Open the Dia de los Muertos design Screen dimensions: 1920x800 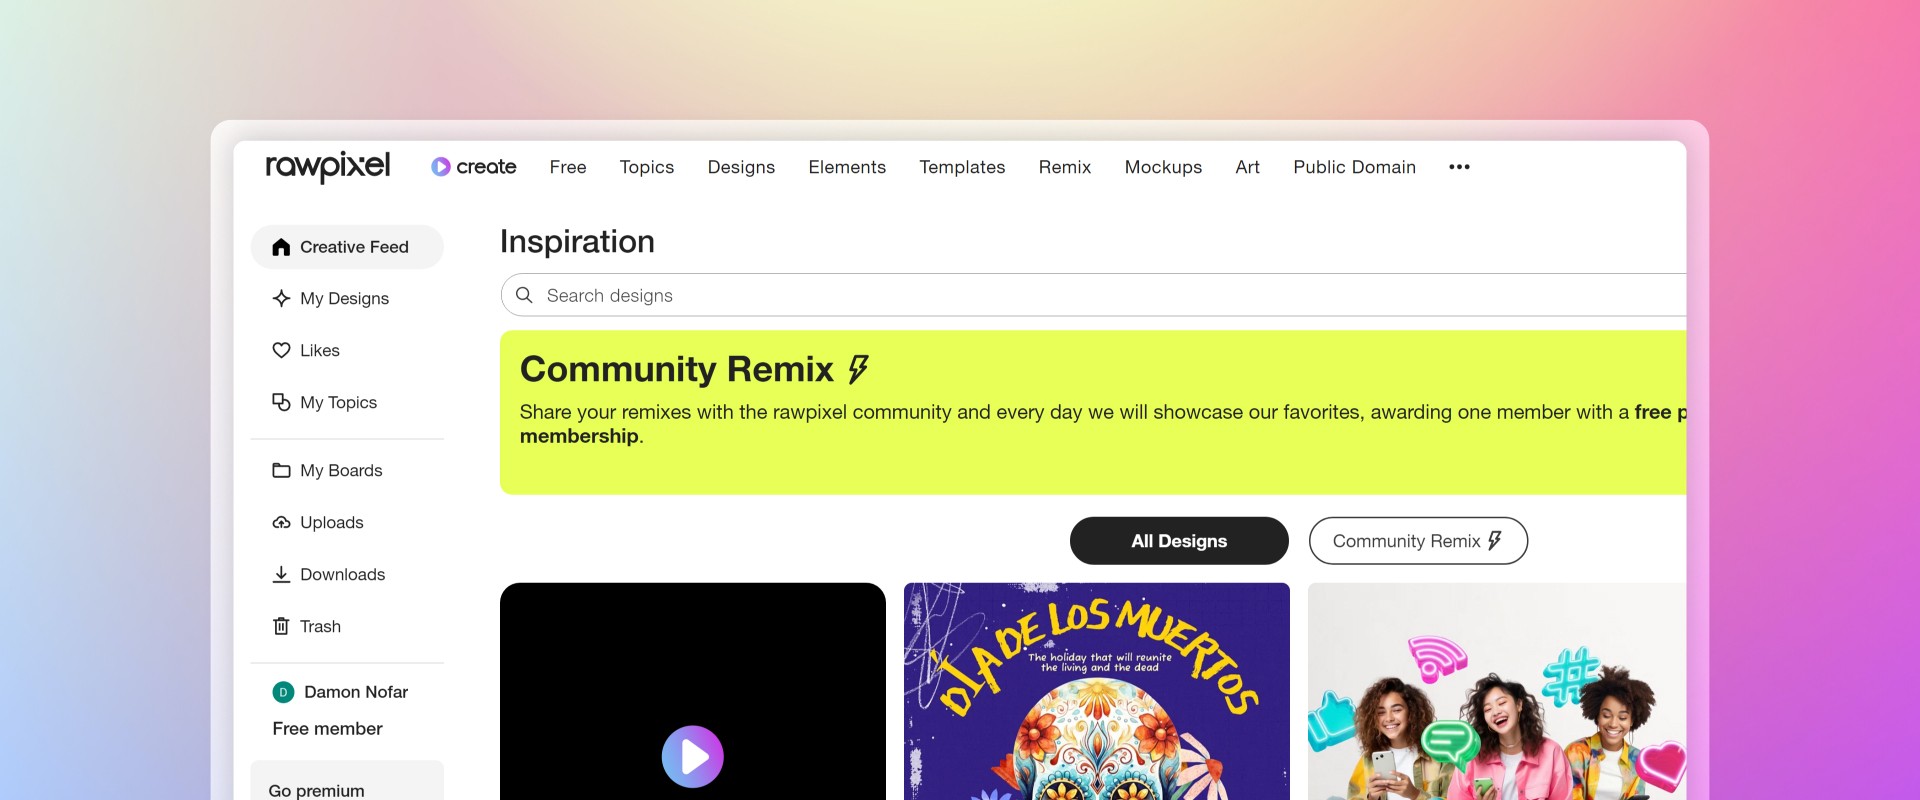pos(1097,691)
